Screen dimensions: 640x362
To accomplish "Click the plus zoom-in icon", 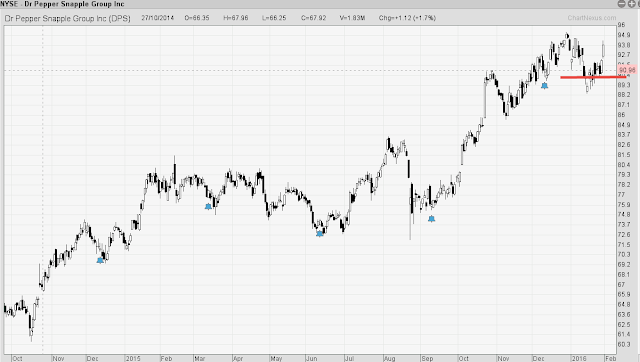I will coord(631,4).
